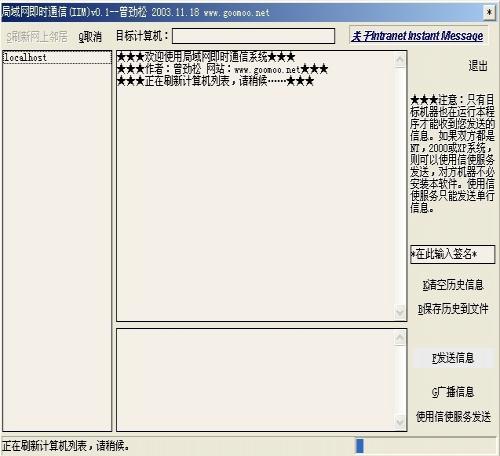
Task: Click the 广播信息 broadcast button
Action: click(x=453, y=392)
